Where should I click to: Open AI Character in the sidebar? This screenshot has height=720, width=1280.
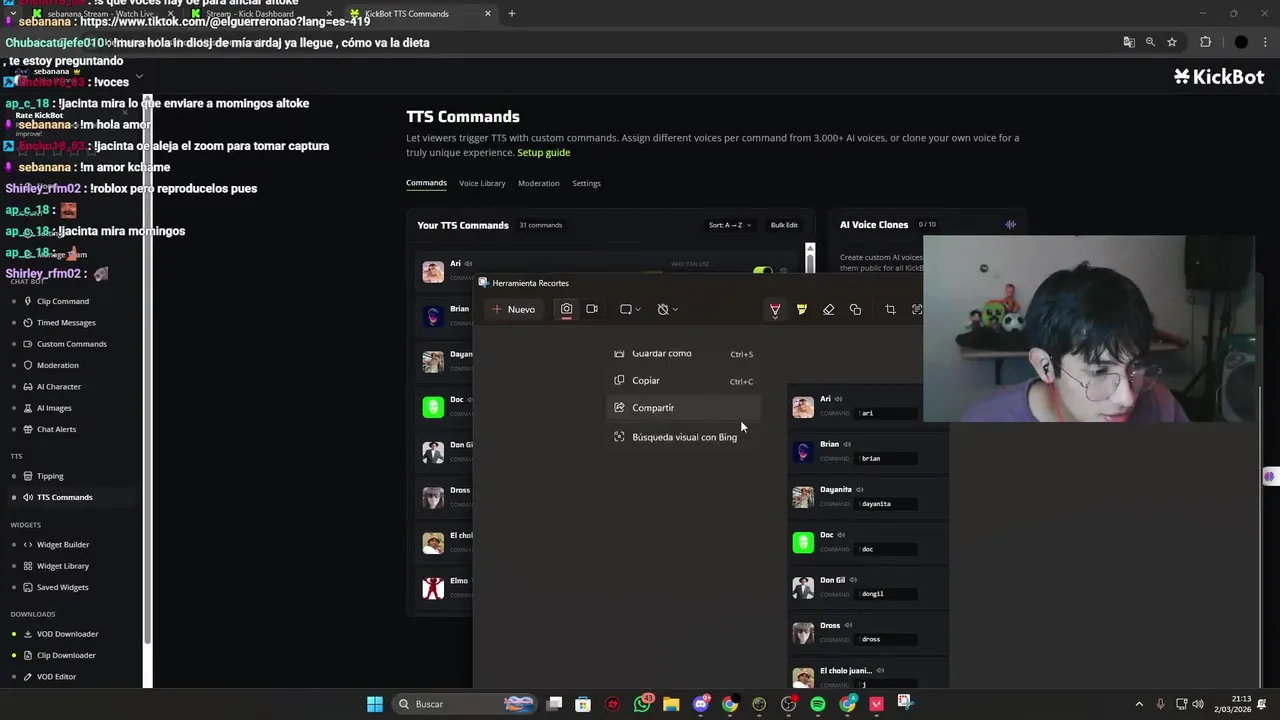tap(58, 386)
